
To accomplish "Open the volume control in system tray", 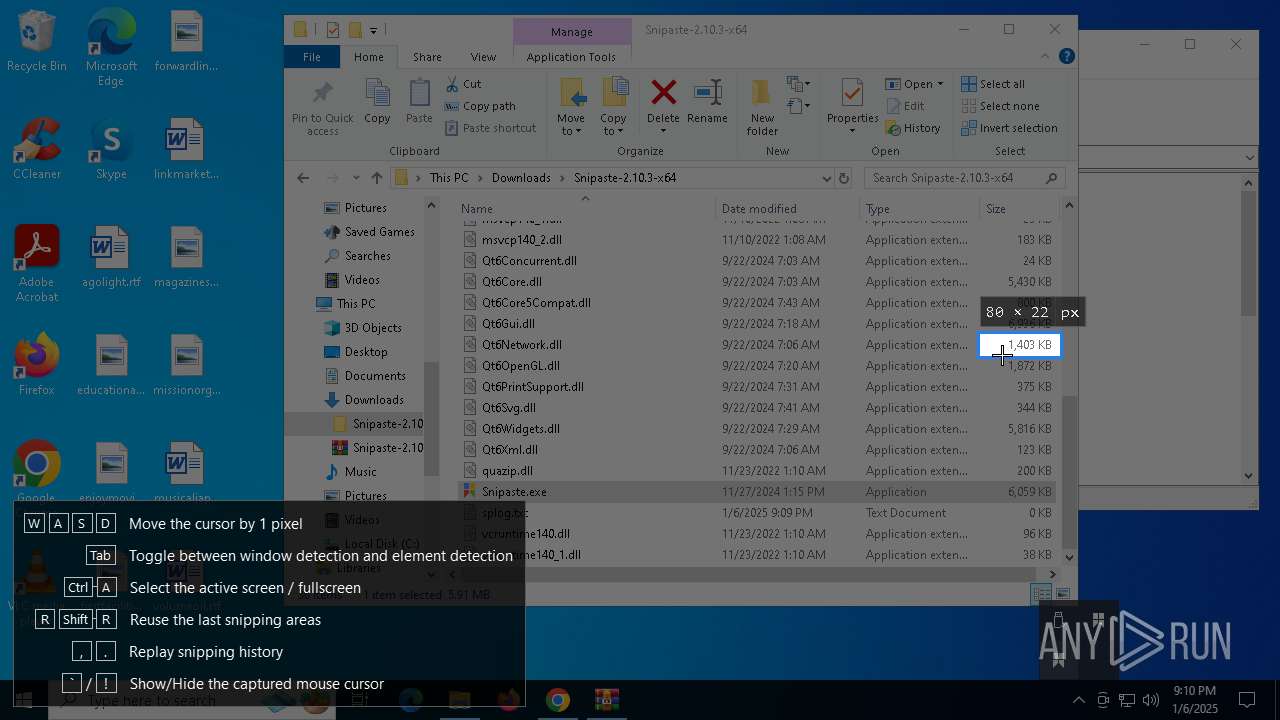I will (x=1151, y=700).
